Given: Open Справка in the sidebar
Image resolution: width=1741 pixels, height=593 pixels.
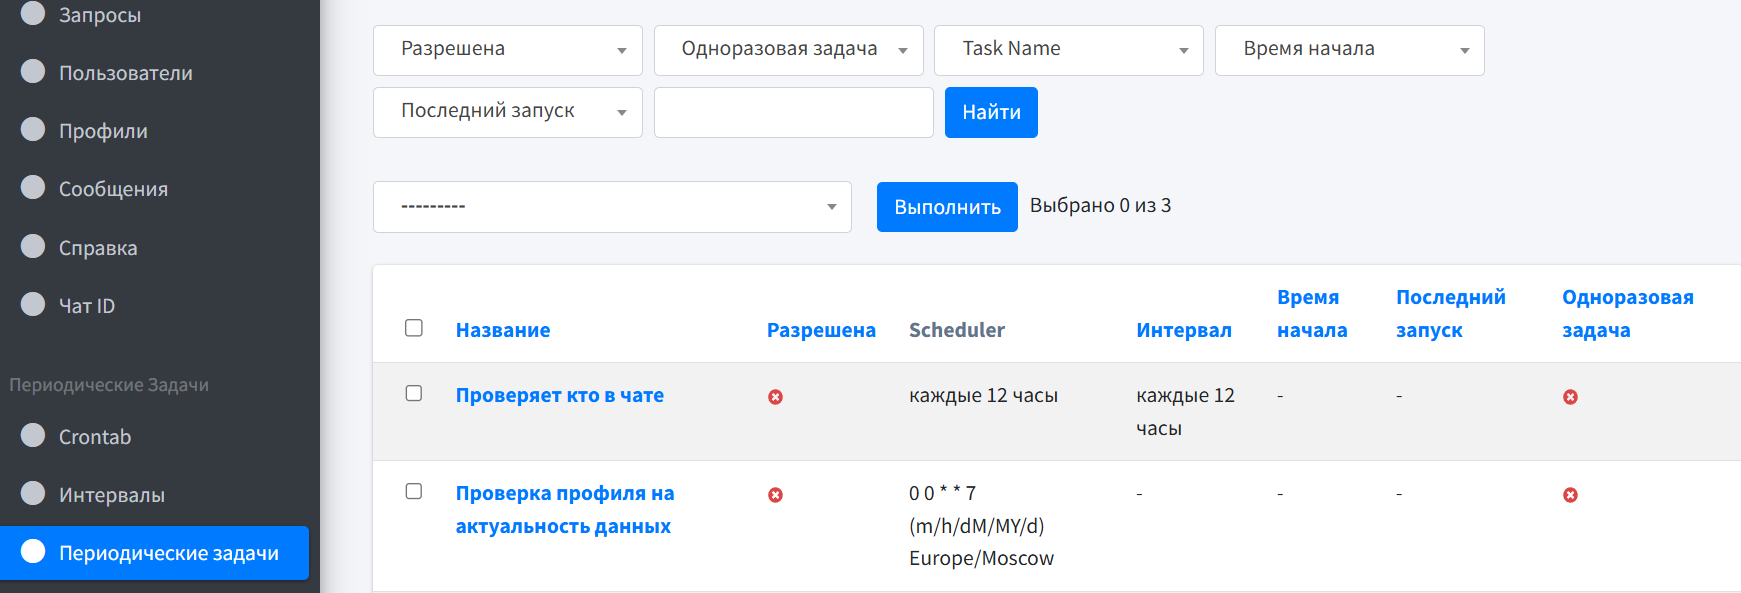Looking at the screenshot, I should [x=98, y=248].
